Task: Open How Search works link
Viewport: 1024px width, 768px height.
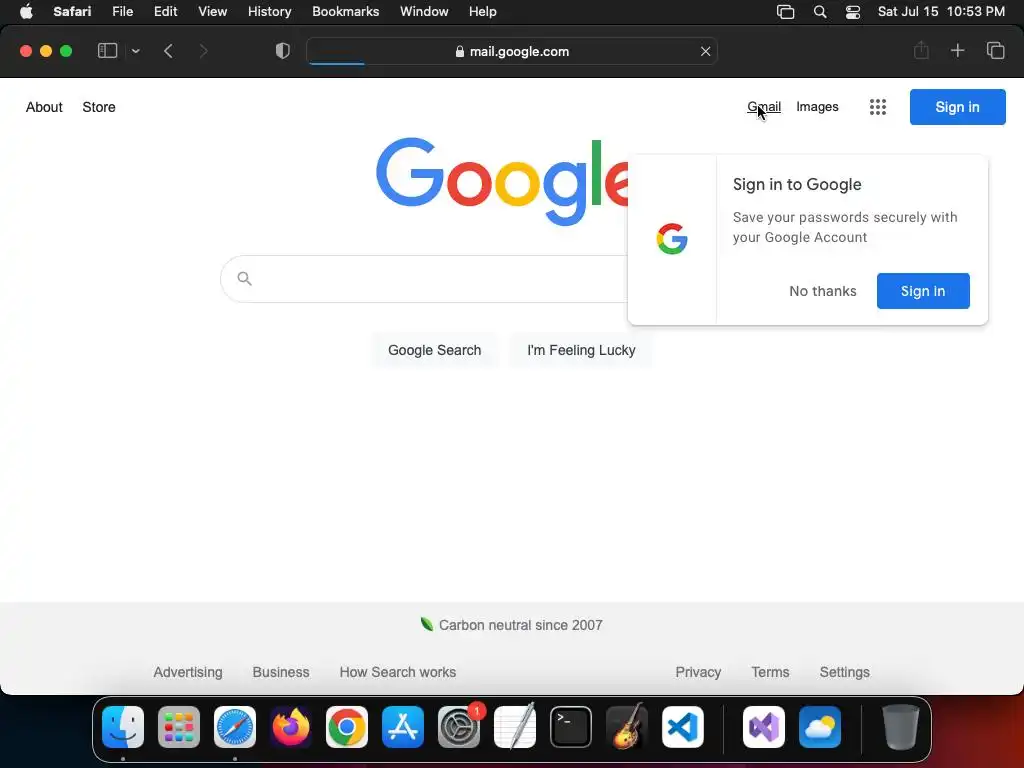Action: (x=398, y=672)
